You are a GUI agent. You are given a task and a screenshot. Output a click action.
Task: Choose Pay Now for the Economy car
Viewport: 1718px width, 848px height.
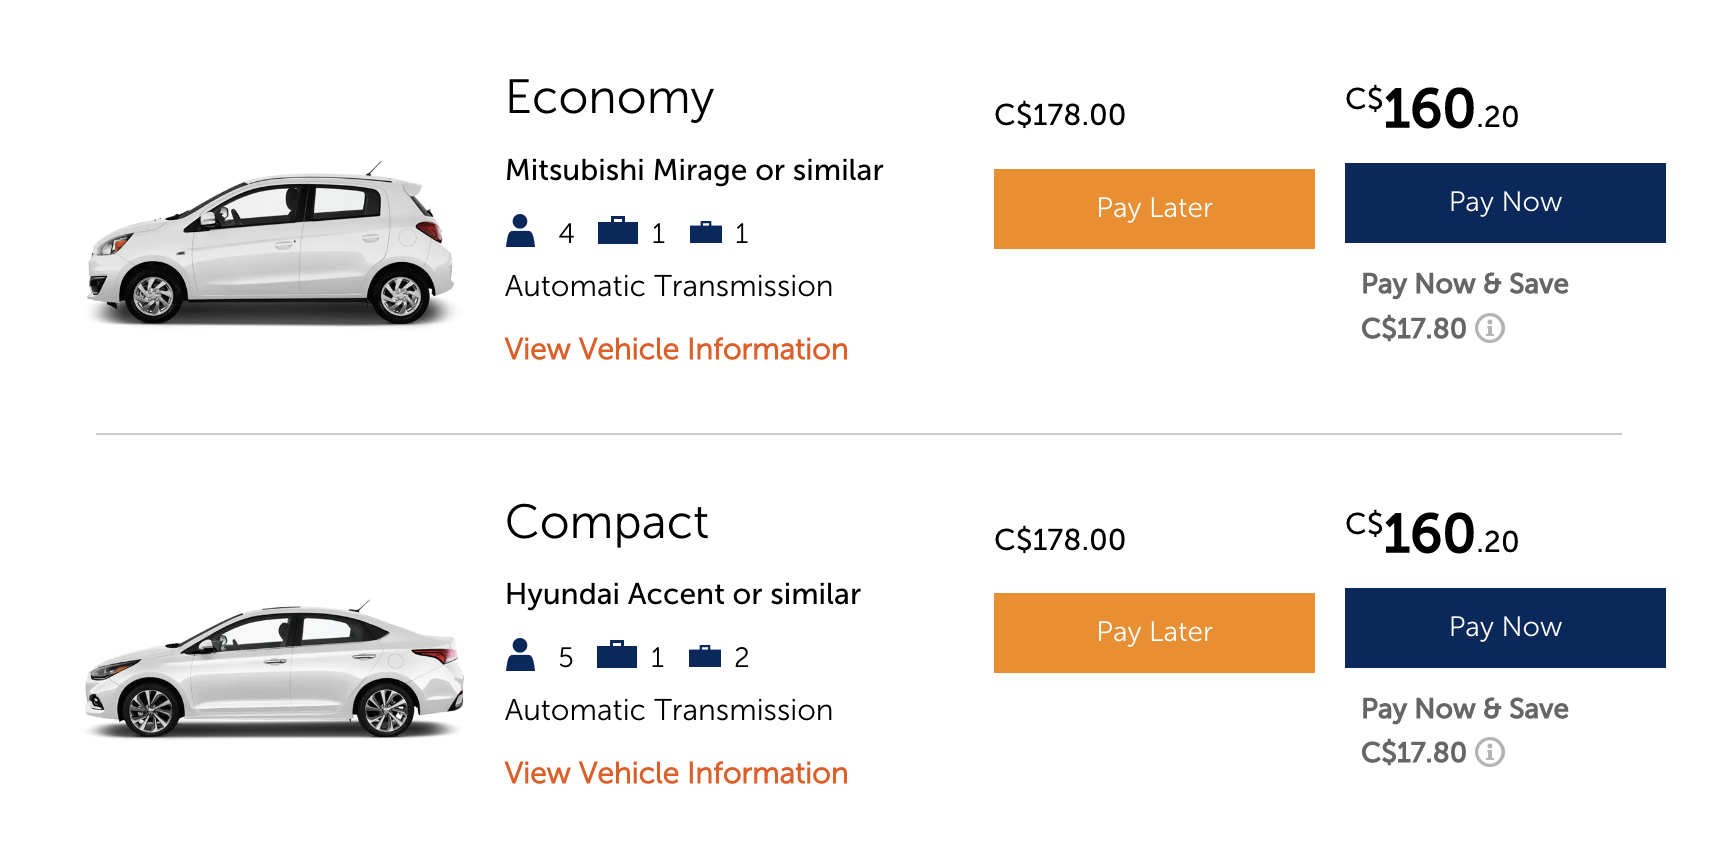pos(1505,203)
